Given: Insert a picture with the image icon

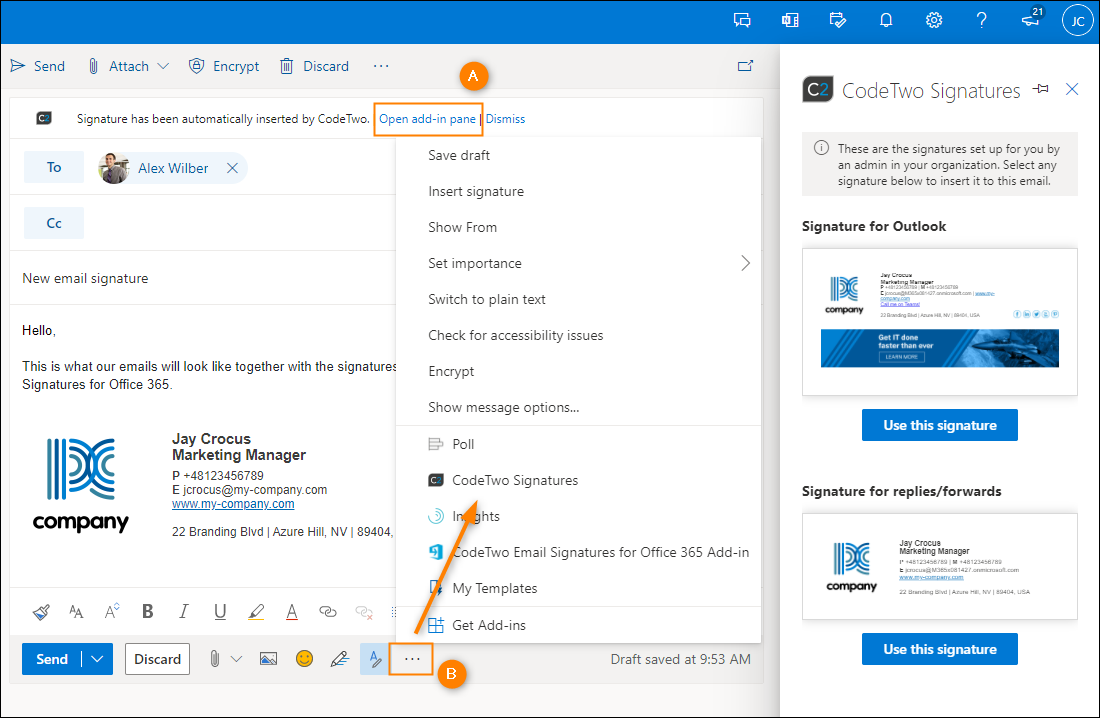Looking at the screenshot, I should pyautogui.click(x=268, y=659).
